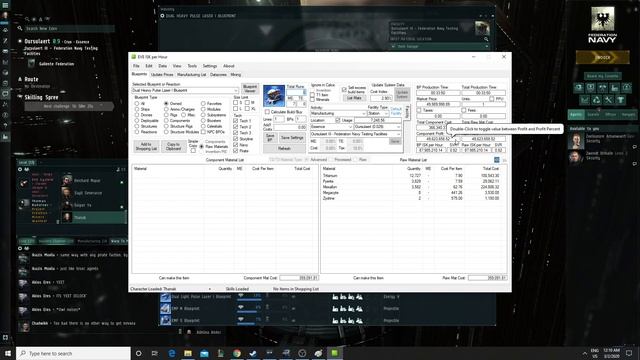The height and width of the screenshot is (360, 640).
Task: Open Google Chrome from the taskbar
Action: click(x=237, y=353)
